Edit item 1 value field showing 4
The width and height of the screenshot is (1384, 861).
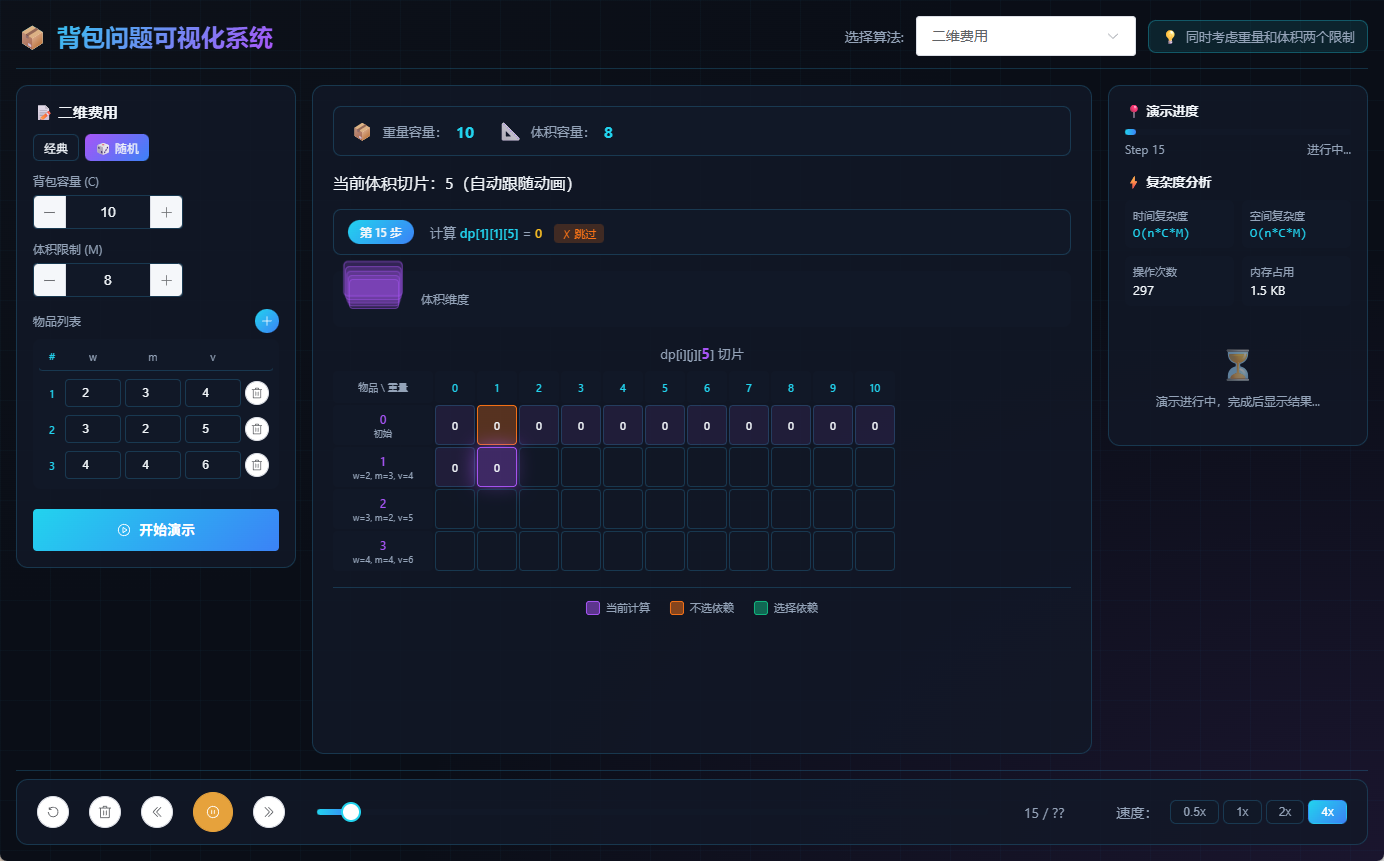pos(213,393)
